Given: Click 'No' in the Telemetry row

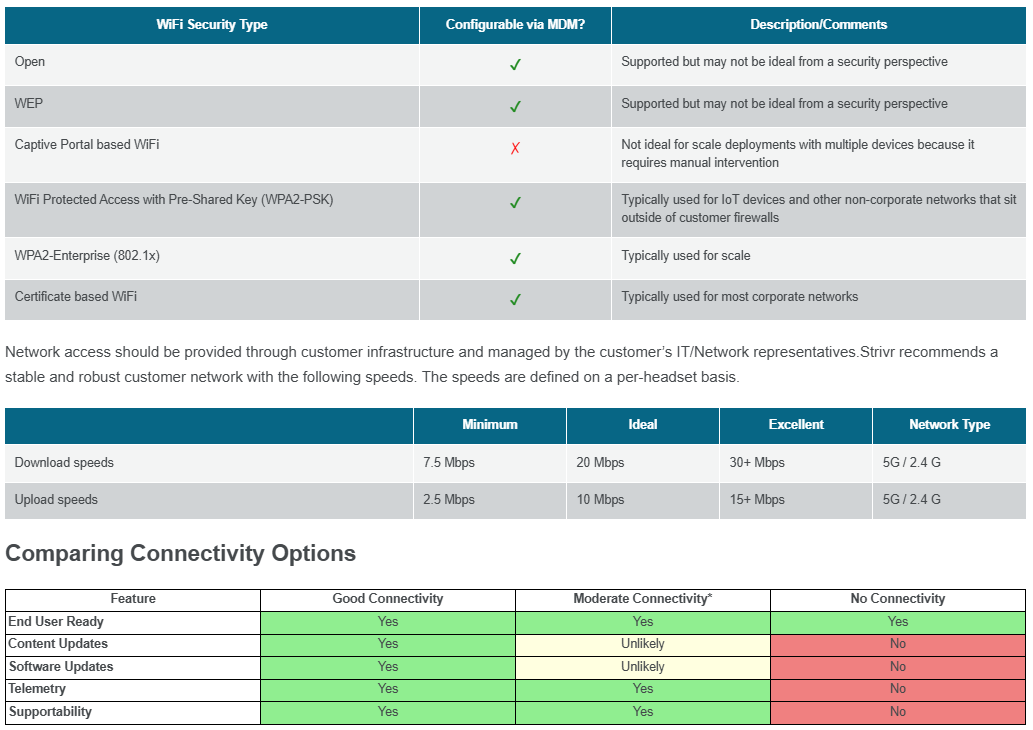Looking at the screenshot, I should (898, 689).
